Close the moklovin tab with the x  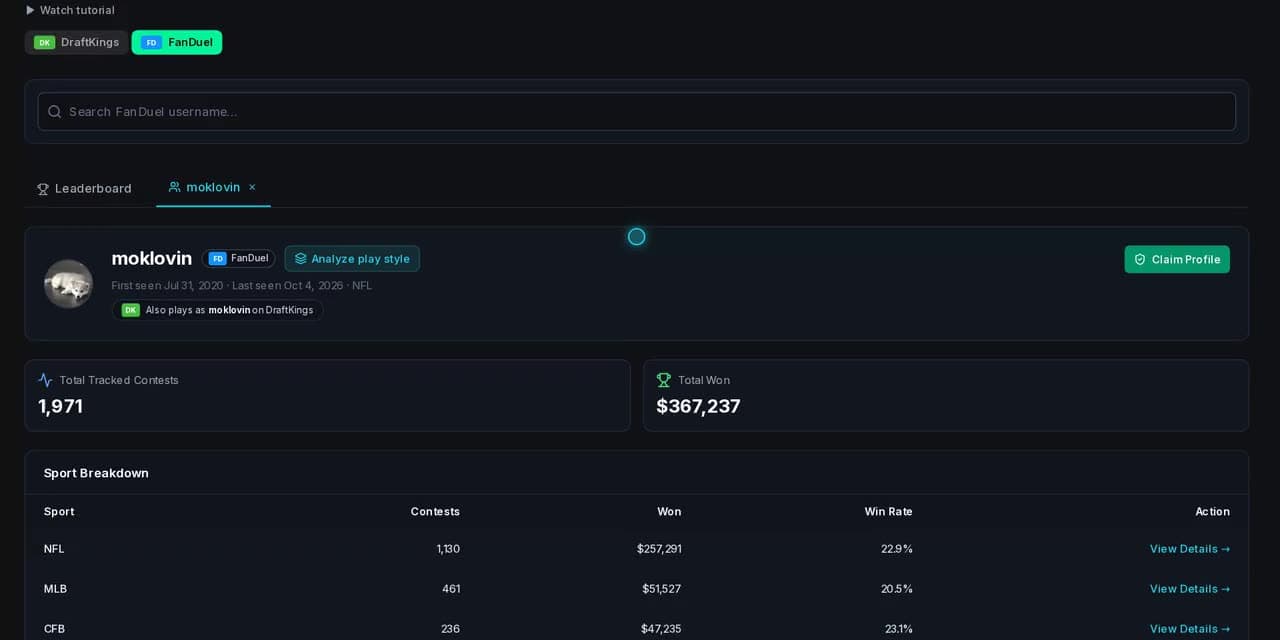tap(252, 187)
